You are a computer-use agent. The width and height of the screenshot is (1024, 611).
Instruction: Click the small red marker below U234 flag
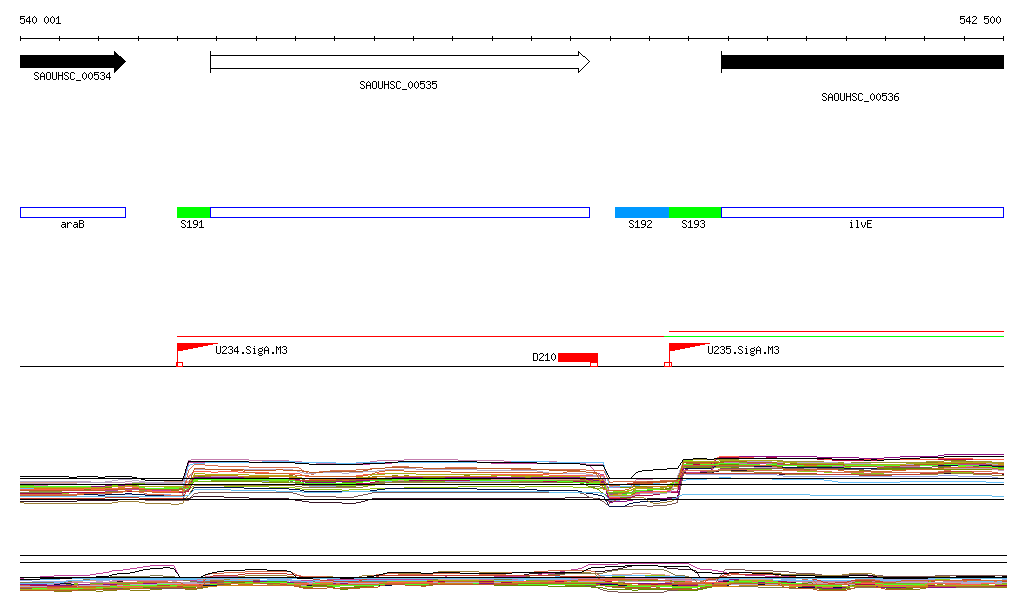click(x=179, y=365)
